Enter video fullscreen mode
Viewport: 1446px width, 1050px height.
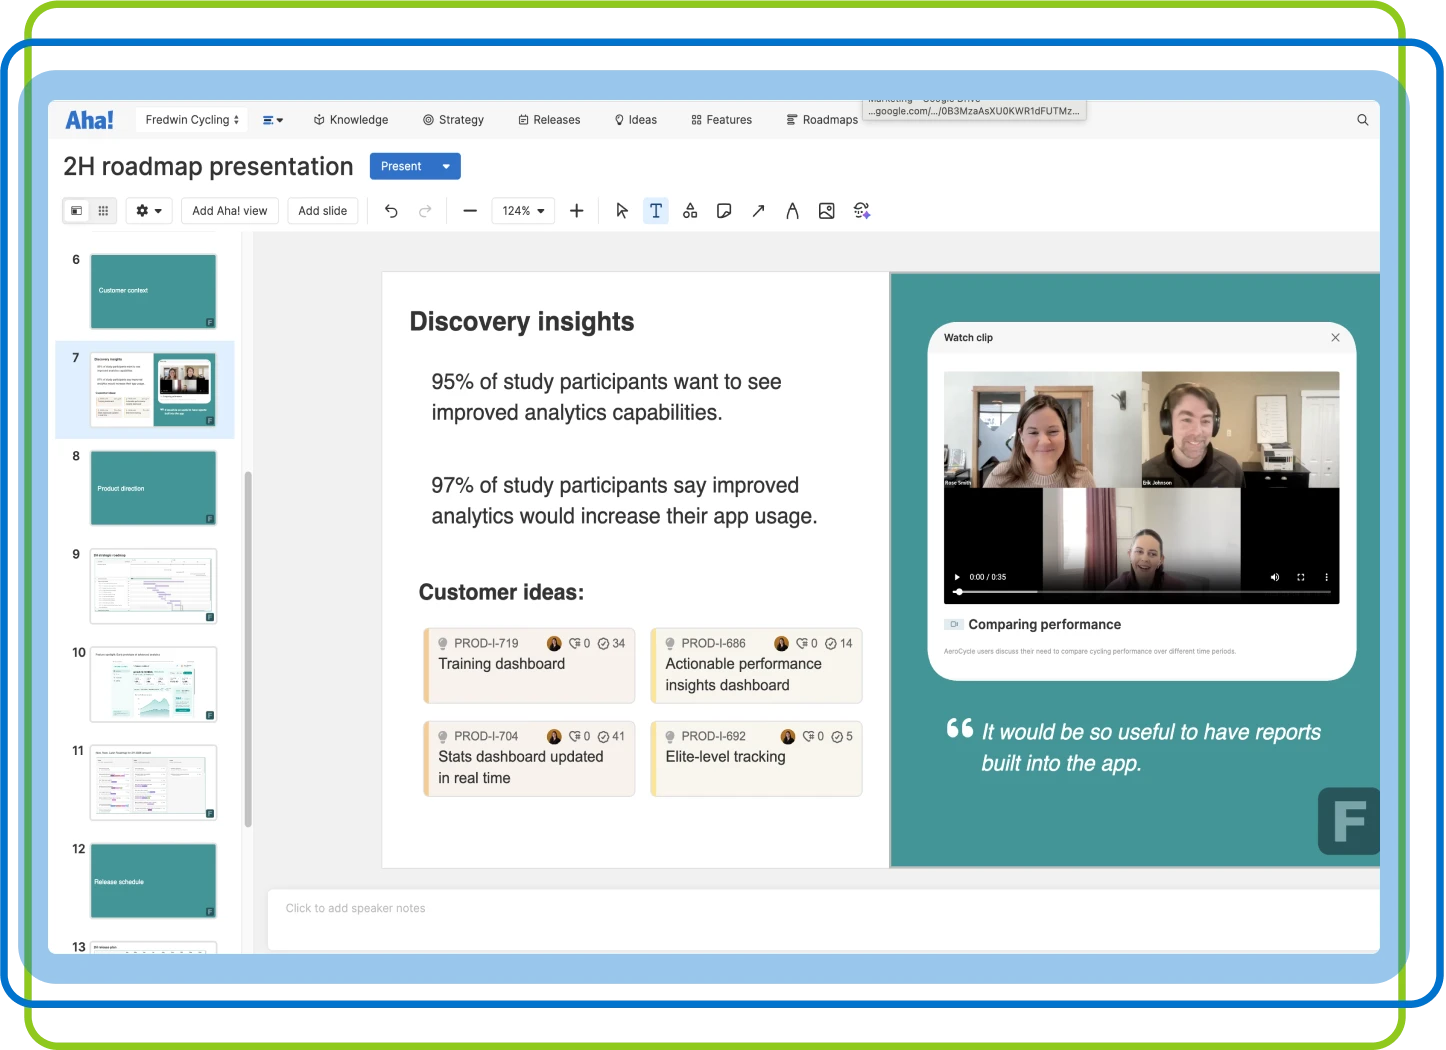pyautogui.click(x=1301, y=577)
